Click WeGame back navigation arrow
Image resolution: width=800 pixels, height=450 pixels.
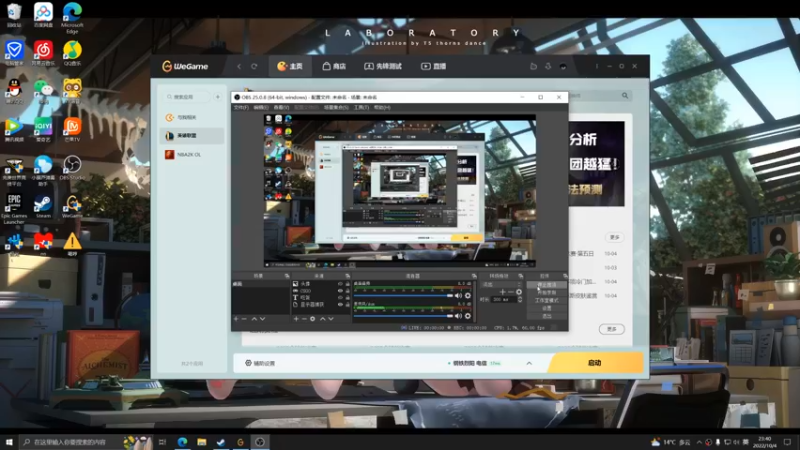[239, 66]
